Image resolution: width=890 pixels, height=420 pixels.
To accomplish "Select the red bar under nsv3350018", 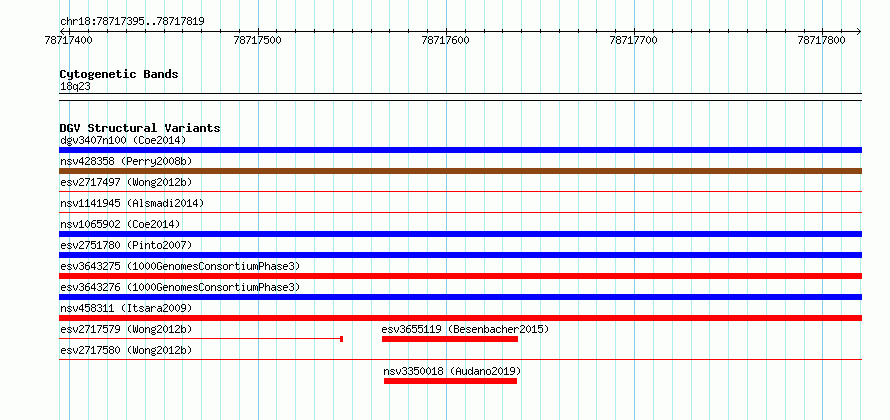I will point(450,381).
